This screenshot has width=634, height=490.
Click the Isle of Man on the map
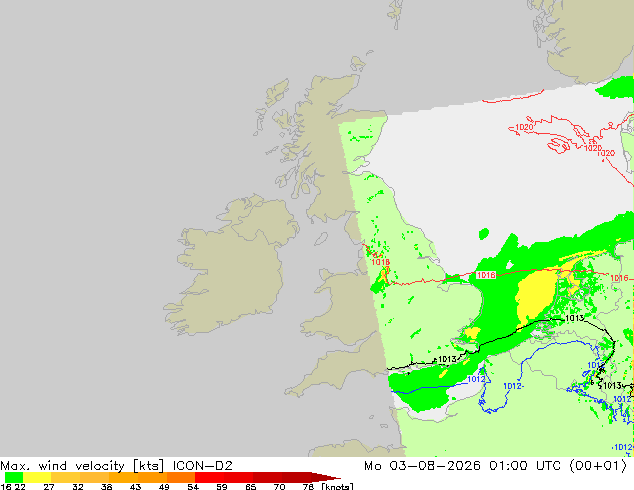tap(321, 239)
